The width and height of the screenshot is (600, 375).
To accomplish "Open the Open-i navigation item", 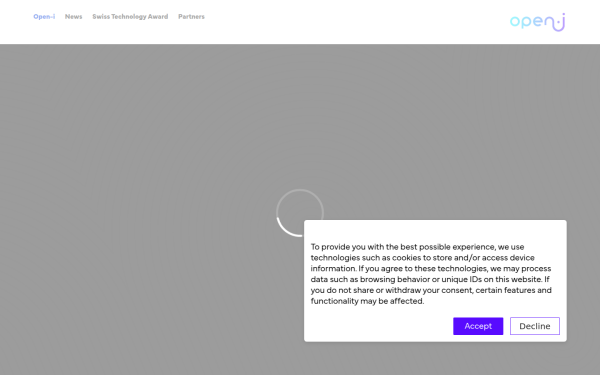I will point(44,16).
